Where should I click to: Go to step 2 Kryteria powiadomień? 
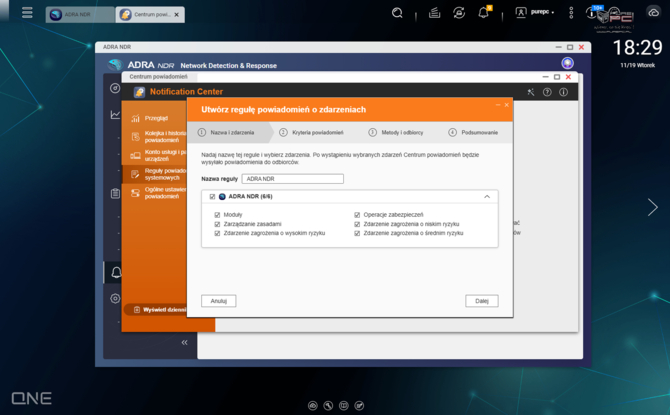pyautogui.click(x=311, y=132)
